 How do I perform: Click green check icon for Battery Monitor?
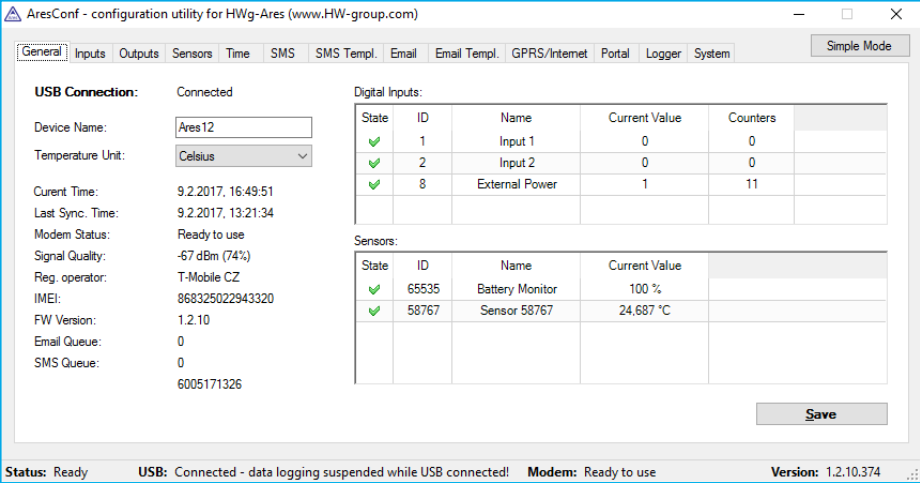374,289
